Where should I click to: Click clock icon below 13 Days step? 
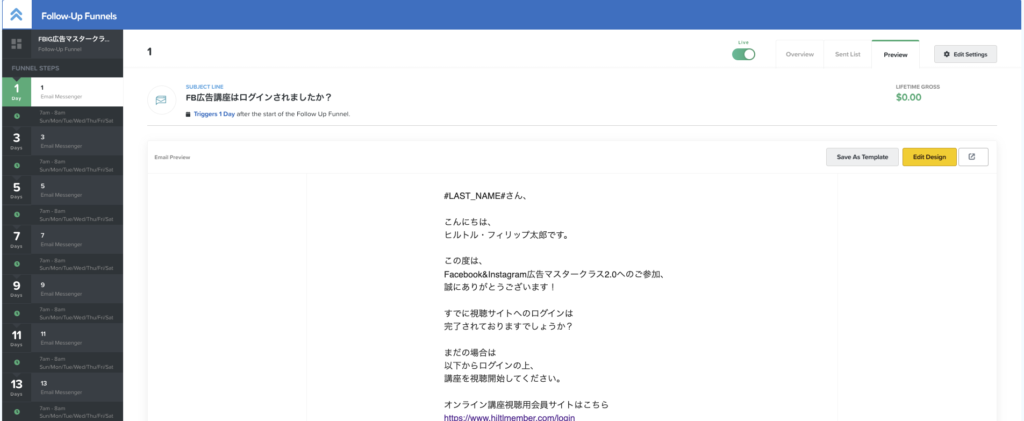17,411
